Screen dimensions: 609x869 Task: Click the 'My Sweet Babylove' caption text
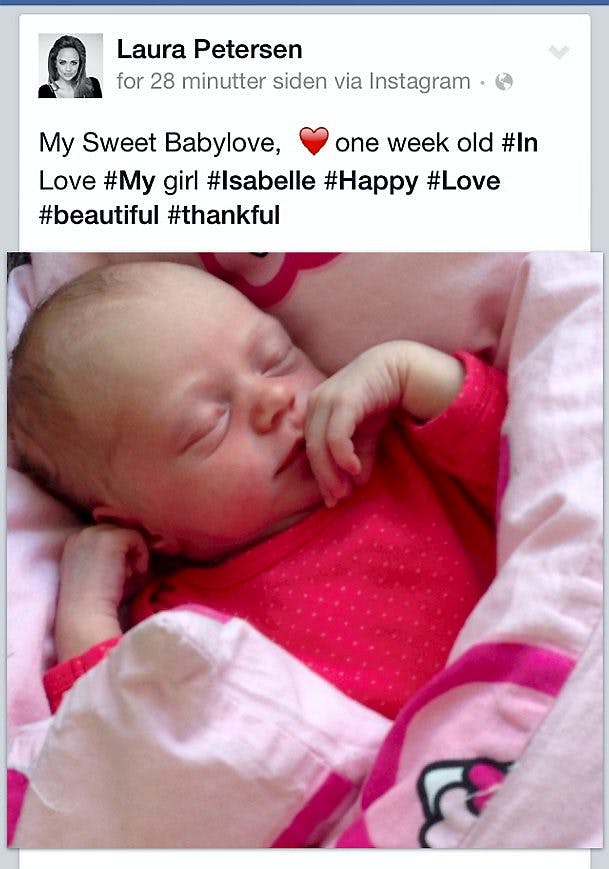click(x=160, y=143)
